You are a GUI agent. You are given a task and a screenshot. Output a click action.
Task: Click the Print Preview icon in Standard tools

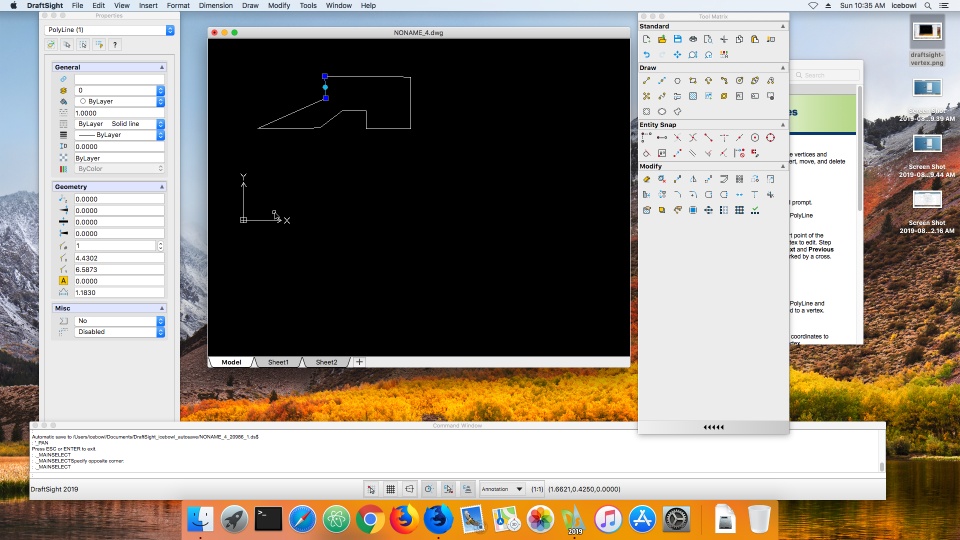(708, 39)
